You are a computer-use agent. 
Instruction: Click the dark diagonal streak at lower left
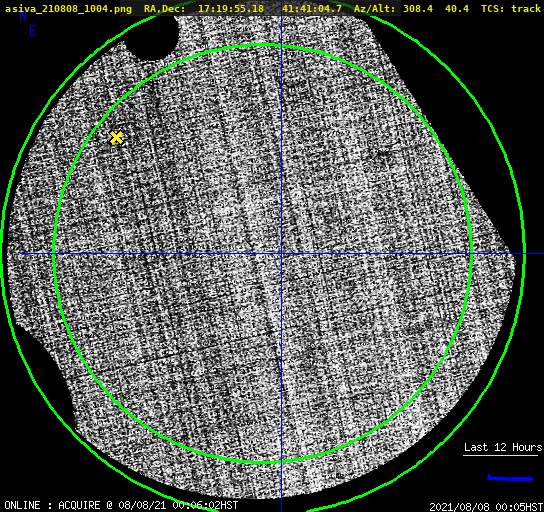pos(127,364)
